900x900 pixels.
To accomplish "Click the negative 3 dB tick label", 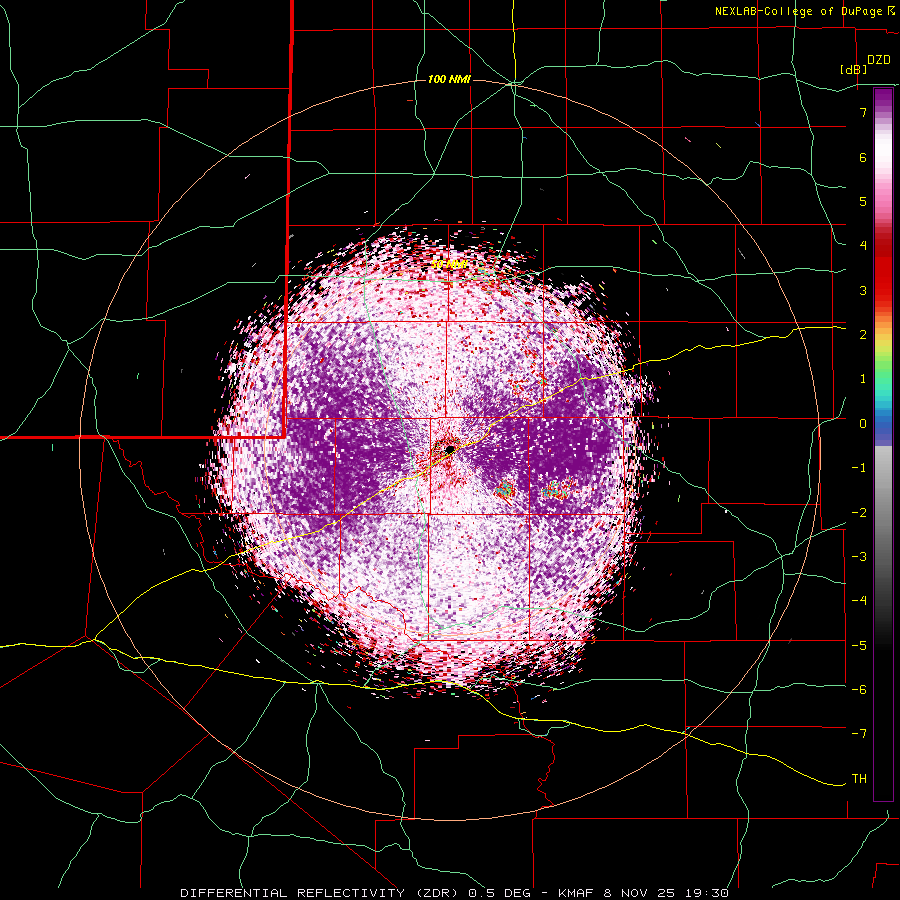I will coord(859,556).
